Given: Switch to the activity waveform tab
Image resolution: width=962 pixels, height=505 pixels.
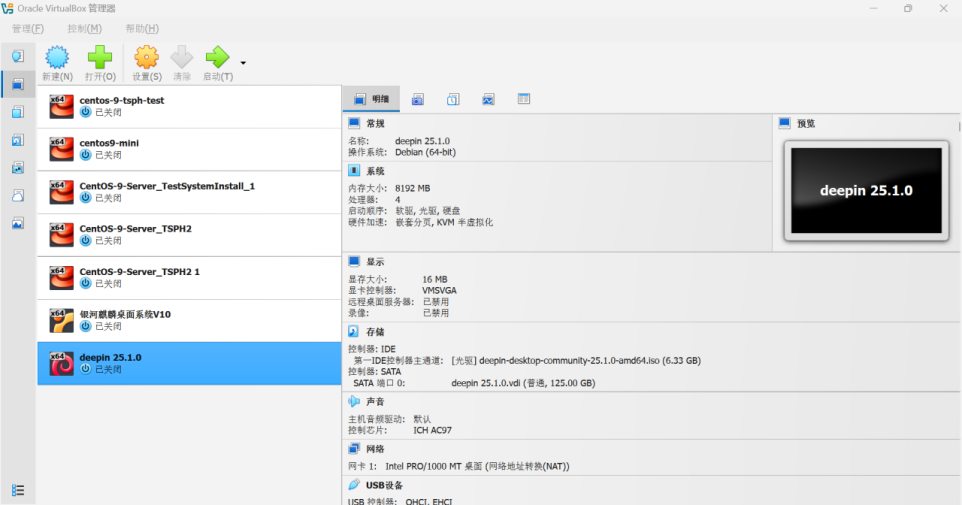Looking at the screenshot, I should [488, 99].
